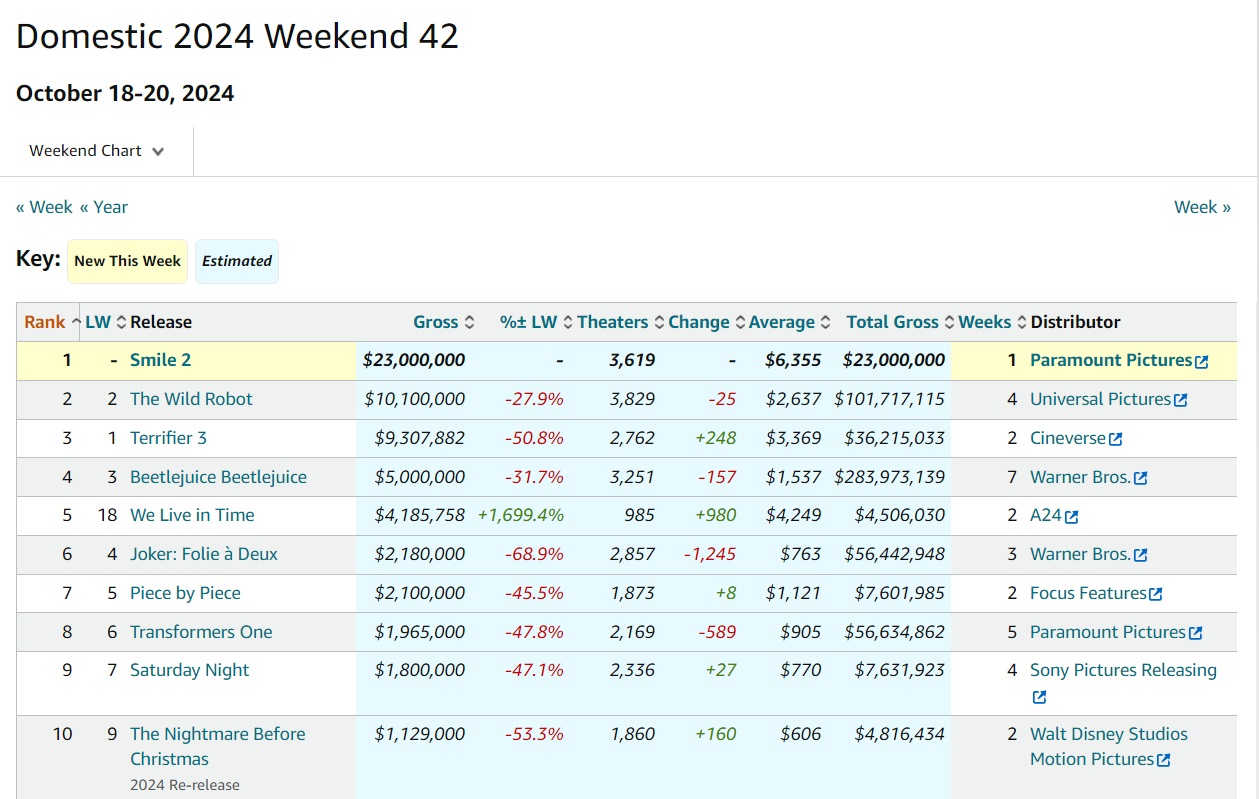Go to previous week link
Image resolution: width=1259 pixels, height=799 pixels.
[x=44, y=207]
